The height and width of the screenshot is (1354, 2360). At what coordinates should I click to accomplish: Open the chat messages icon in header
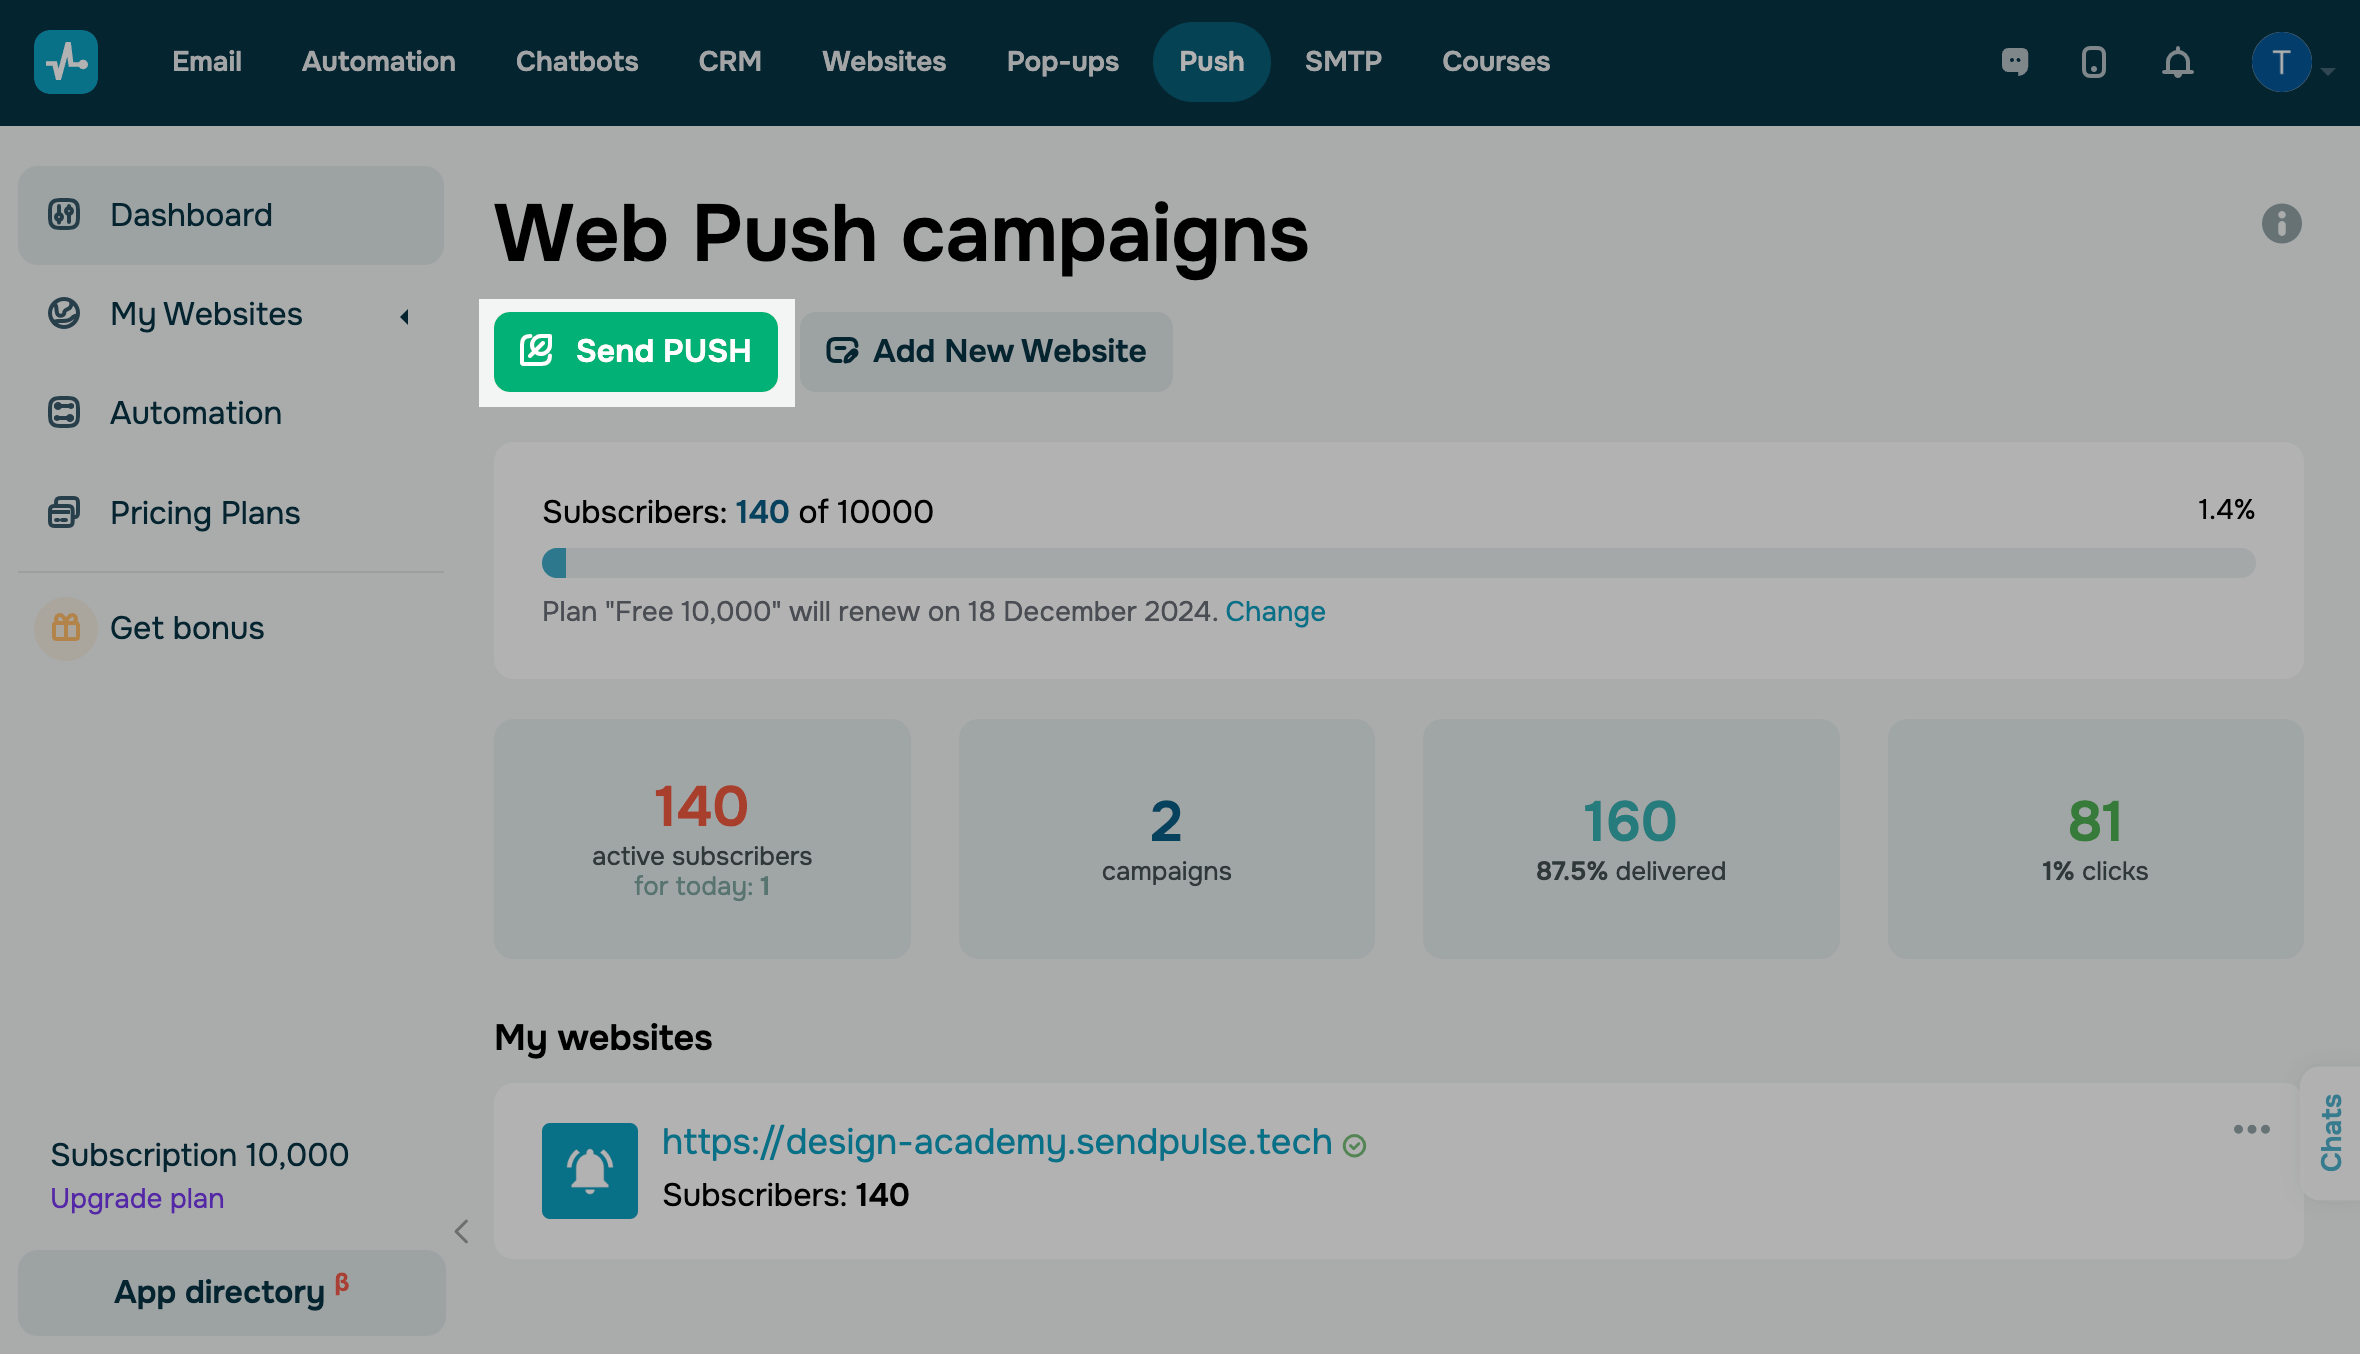click(2015, 62)
